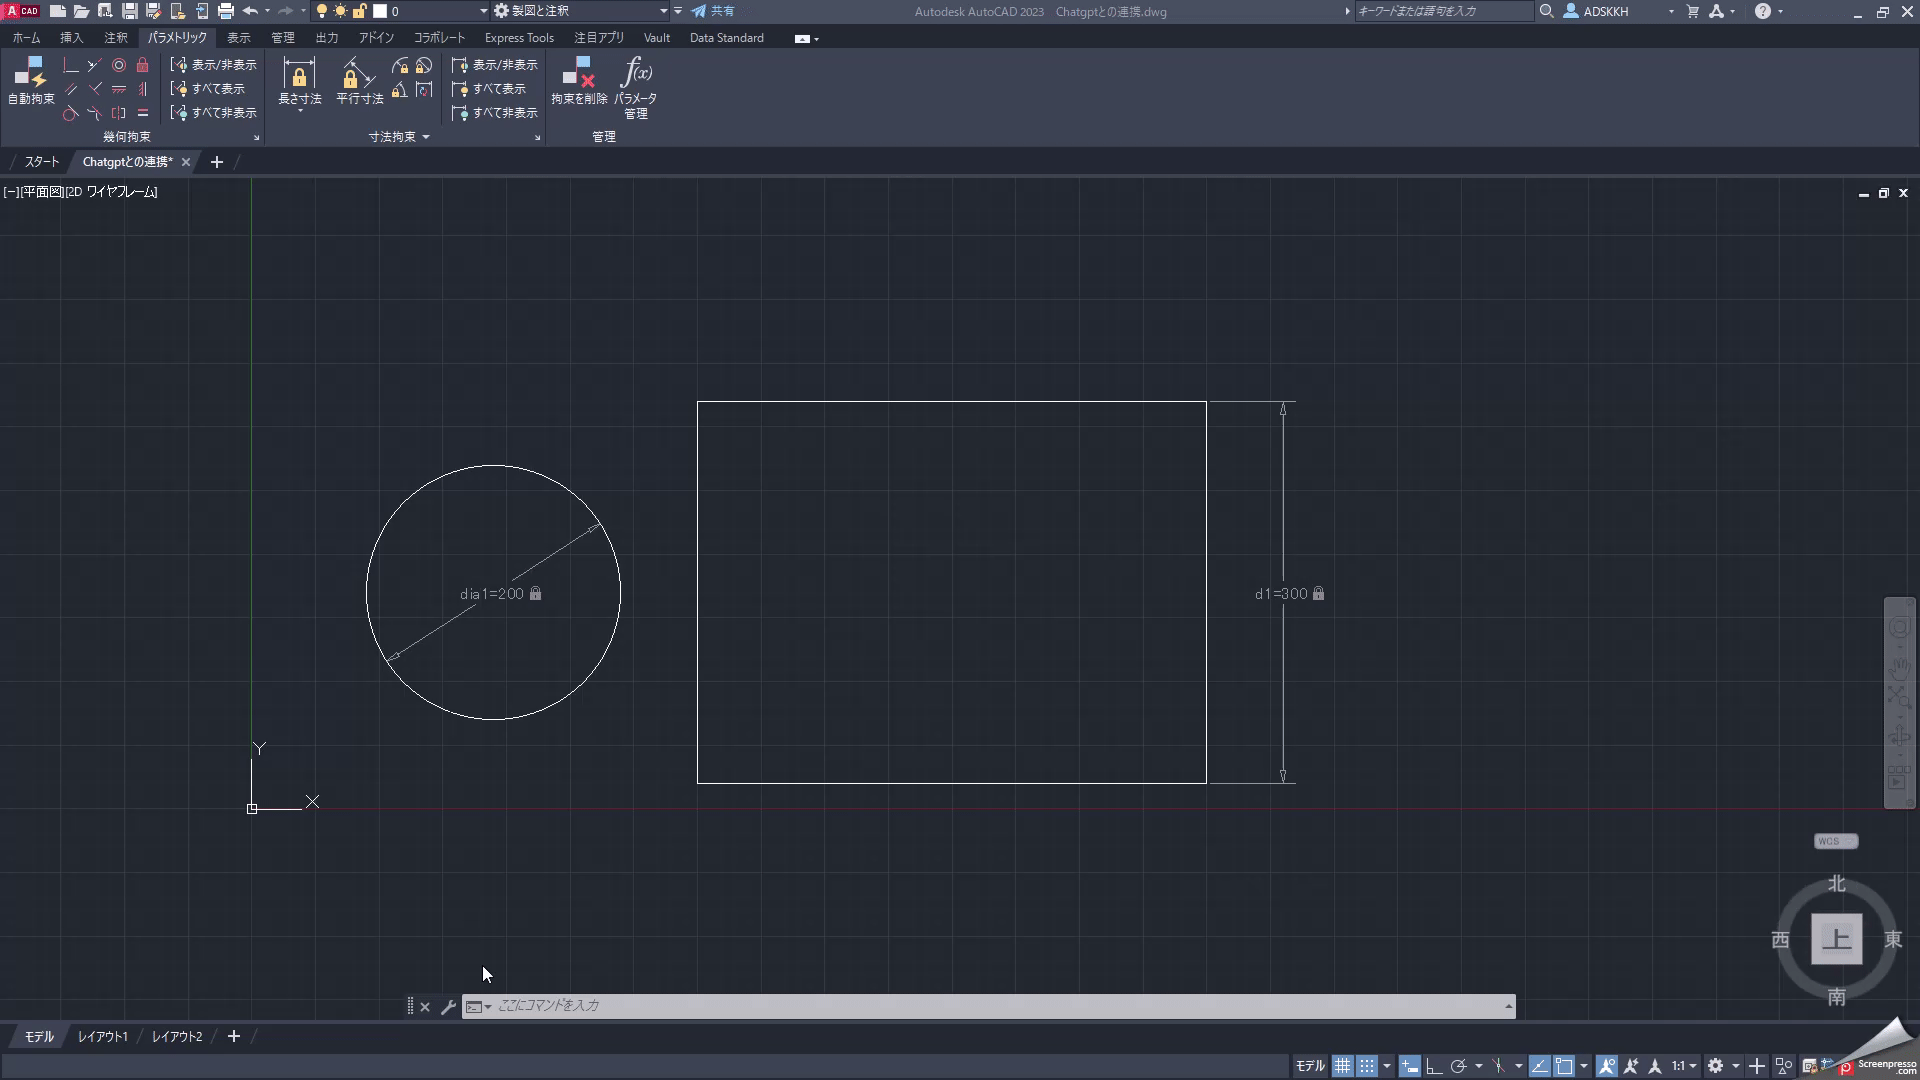
Task: Click the current color swatch in Quick Access toolbar
Action: point(380,11)
